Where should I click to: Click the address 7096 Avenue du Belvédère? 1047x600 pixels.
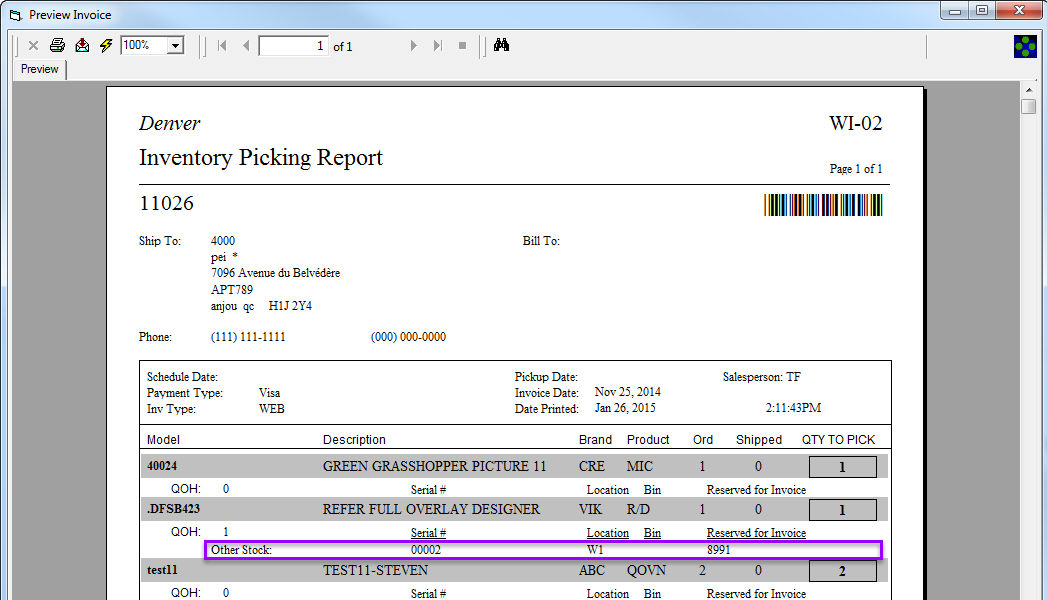[275, 272]
